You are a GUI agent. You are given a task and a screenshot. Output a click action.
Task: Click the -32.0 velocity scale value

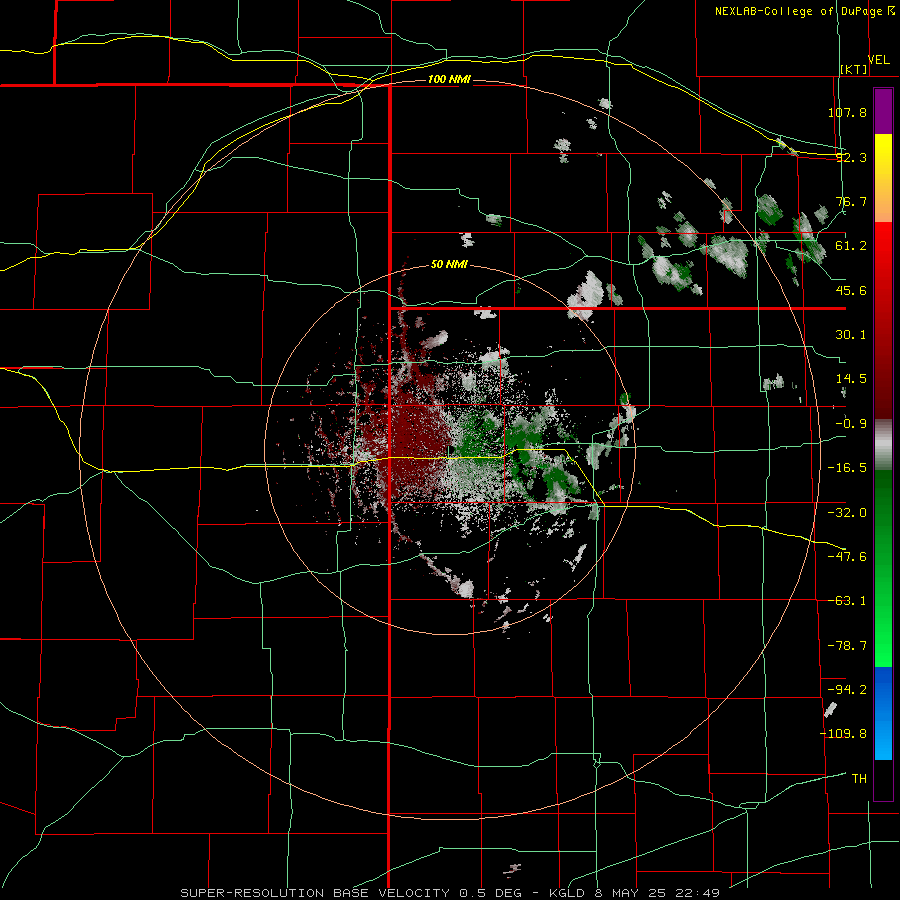[847, 513]
